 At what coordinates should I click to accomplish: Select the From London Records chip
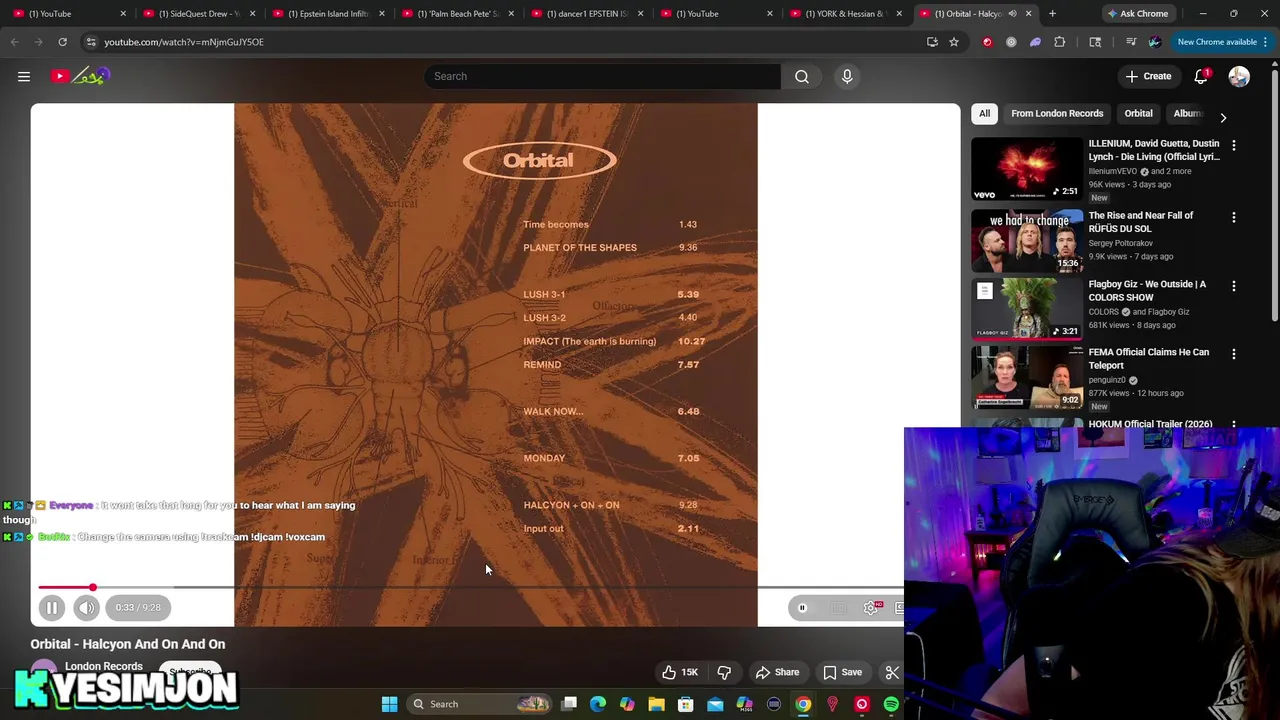(x=1057, y=113)
